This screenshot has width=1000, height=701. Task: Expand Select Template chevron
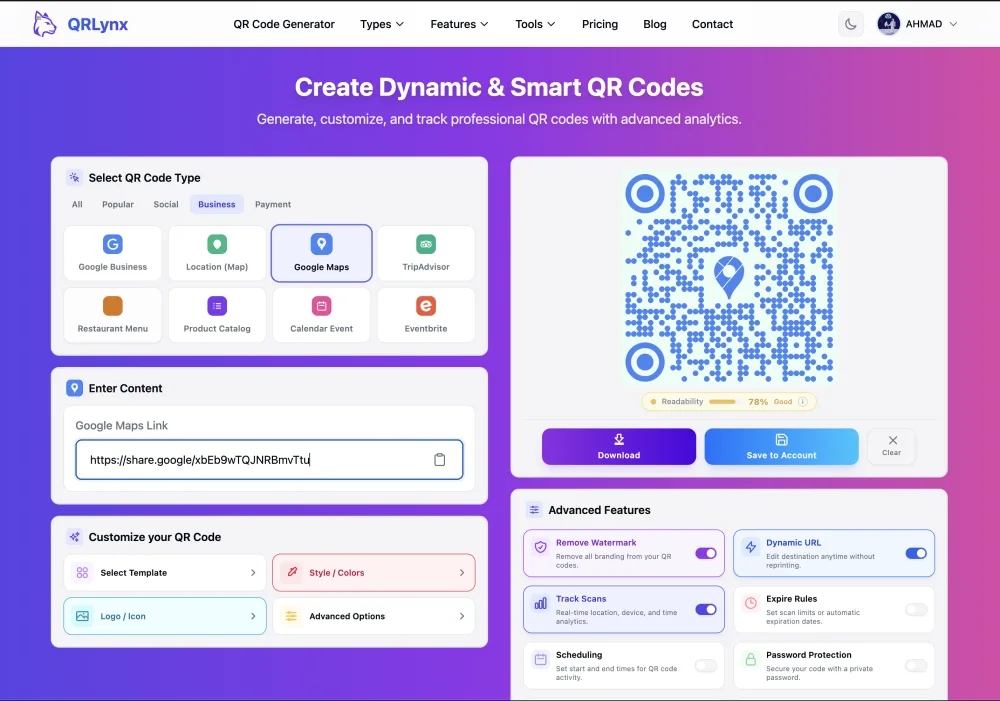click(253, 573)
